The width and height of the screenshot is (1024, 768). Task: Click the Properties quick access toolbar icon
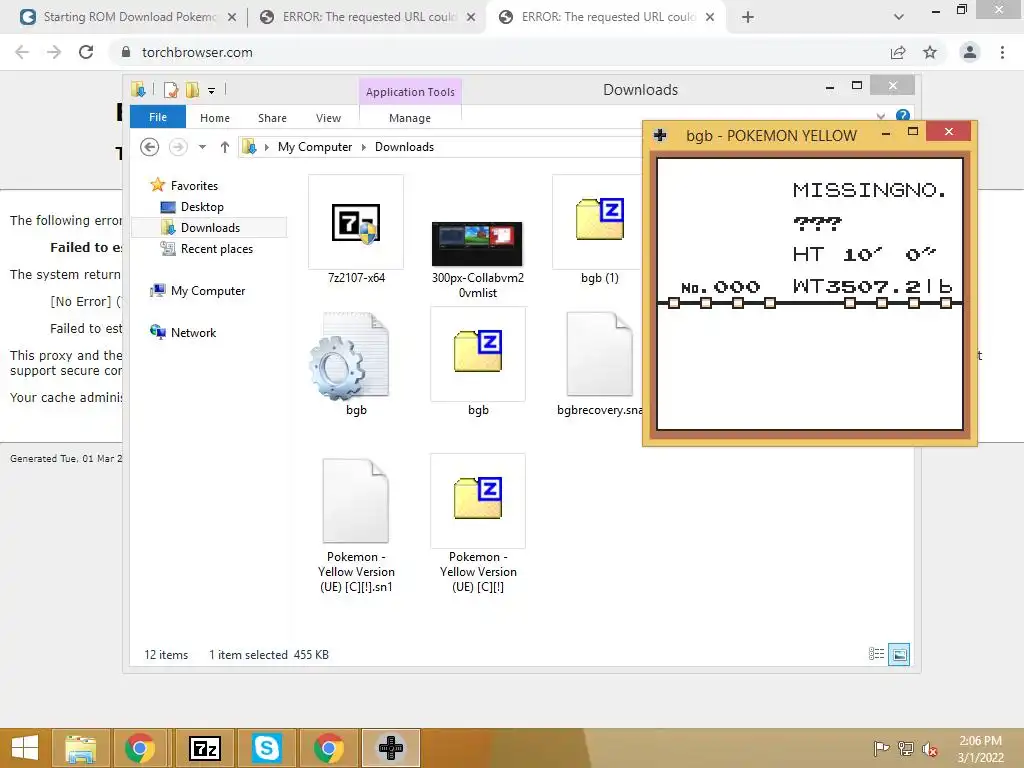pyautogui.click(x=171, y=89)
